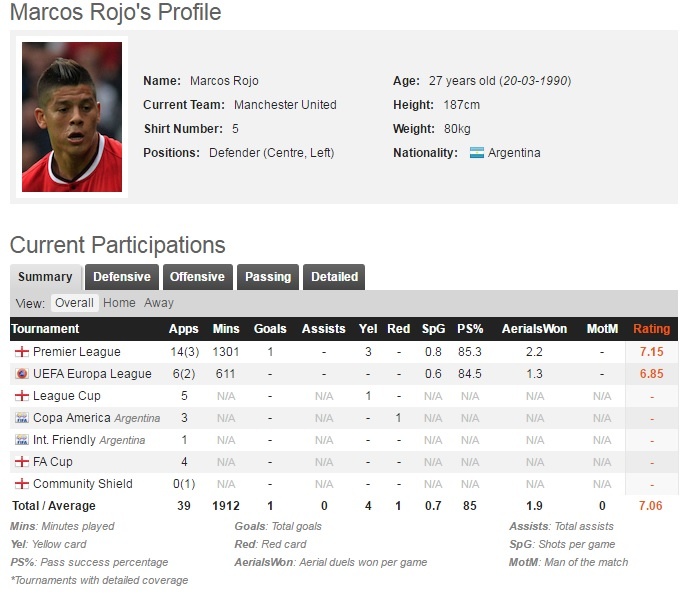Sort table by Rating column header
The height and width of the screenshot is (599, 683).
[x=652, y=329]
